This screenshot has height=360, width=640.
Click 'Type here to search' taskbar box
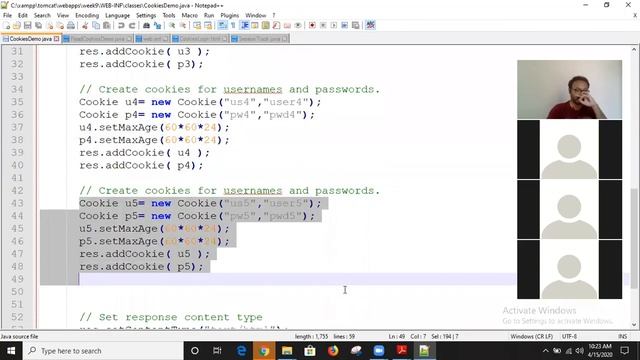103,351
